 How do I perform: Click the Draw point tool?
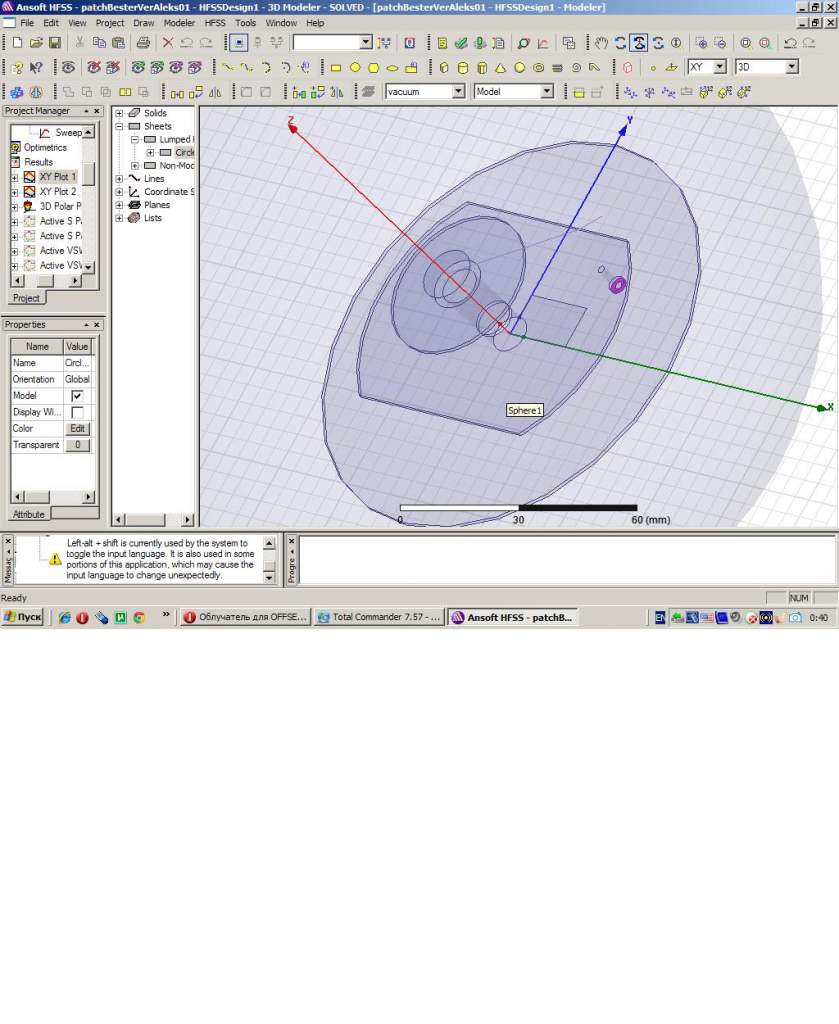point(653,67)
